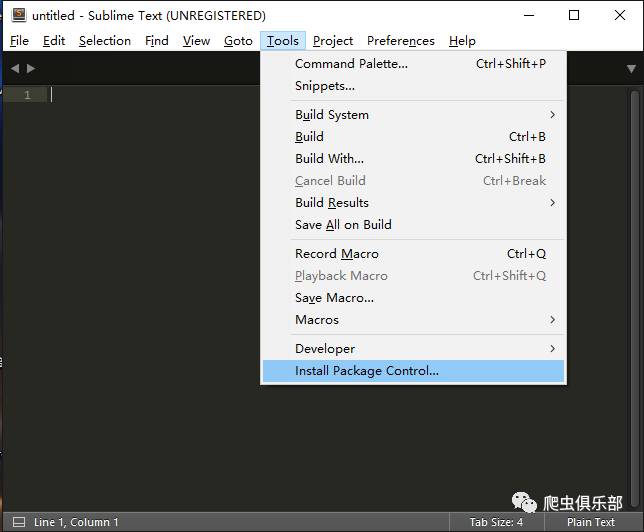Toggle the side bar panel icon in status bar
644x532 pixels.
(x=19, y=522)
